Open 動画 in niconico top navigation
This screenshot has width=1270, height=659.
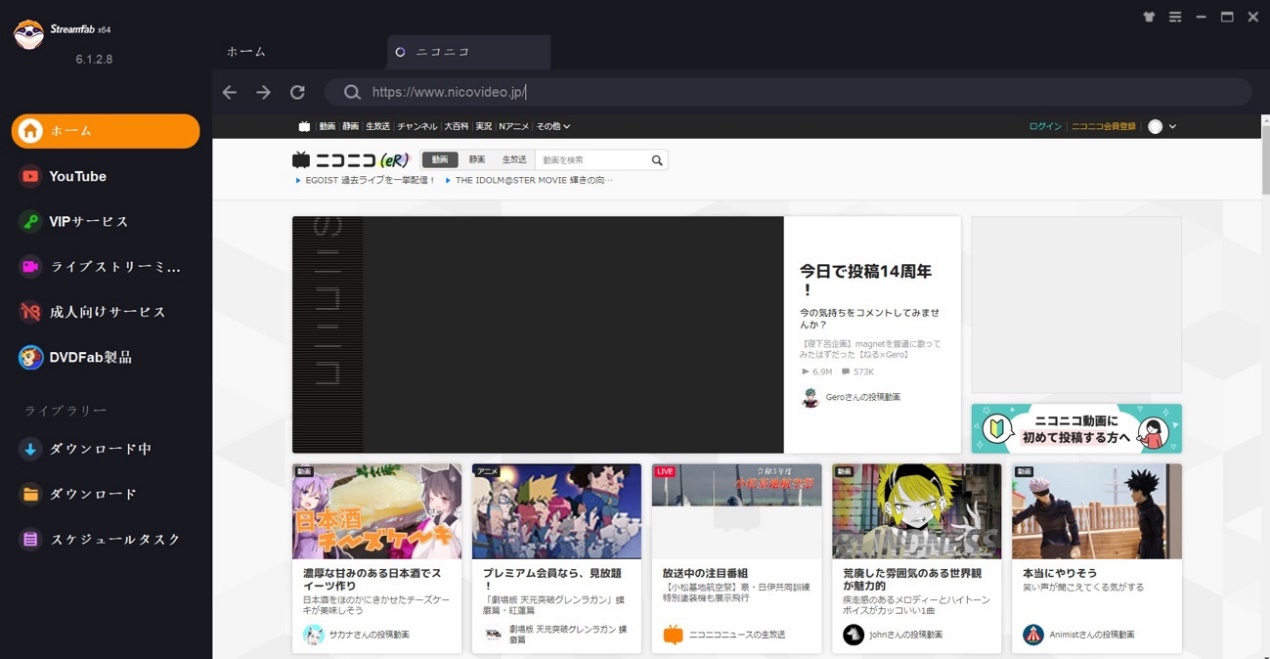click(327, 127)
